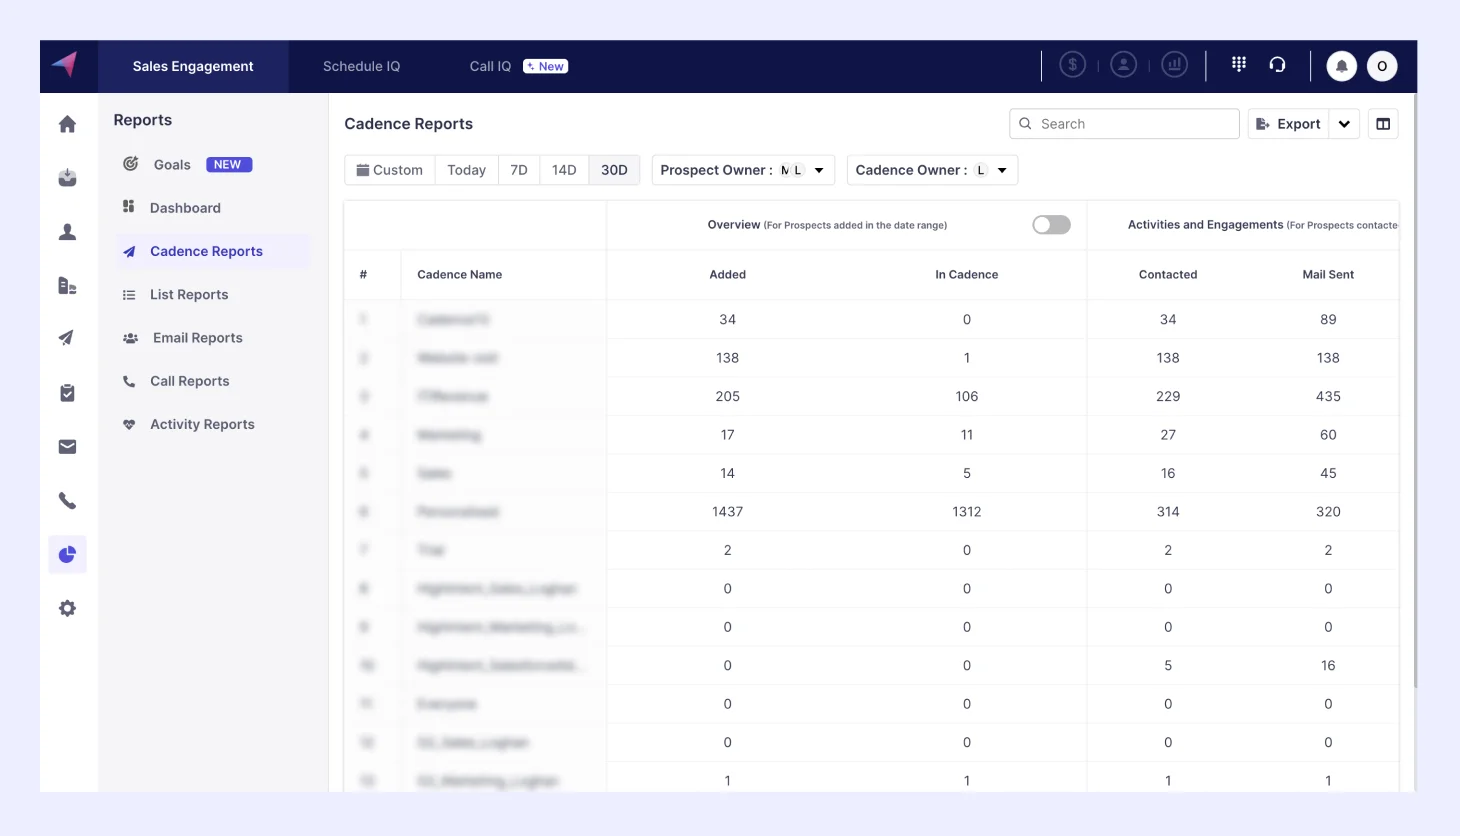
Task: Click the phone calls icon in sidebar
Action: 67,501
